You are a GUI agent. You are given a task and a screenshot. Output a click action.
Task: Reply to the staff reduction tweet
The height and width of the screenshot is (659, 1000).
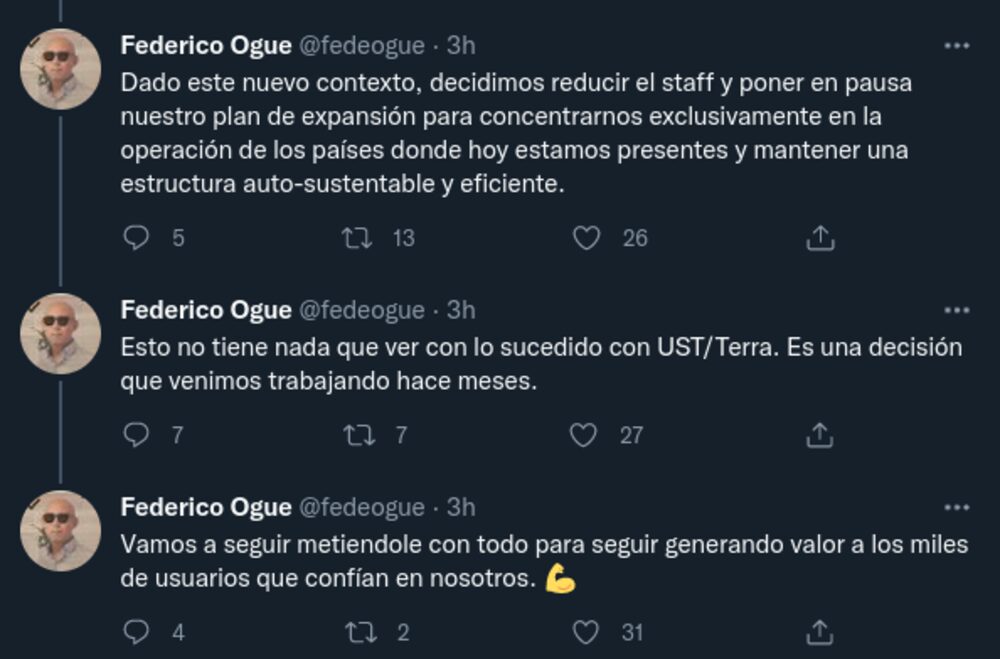(135, 238)
